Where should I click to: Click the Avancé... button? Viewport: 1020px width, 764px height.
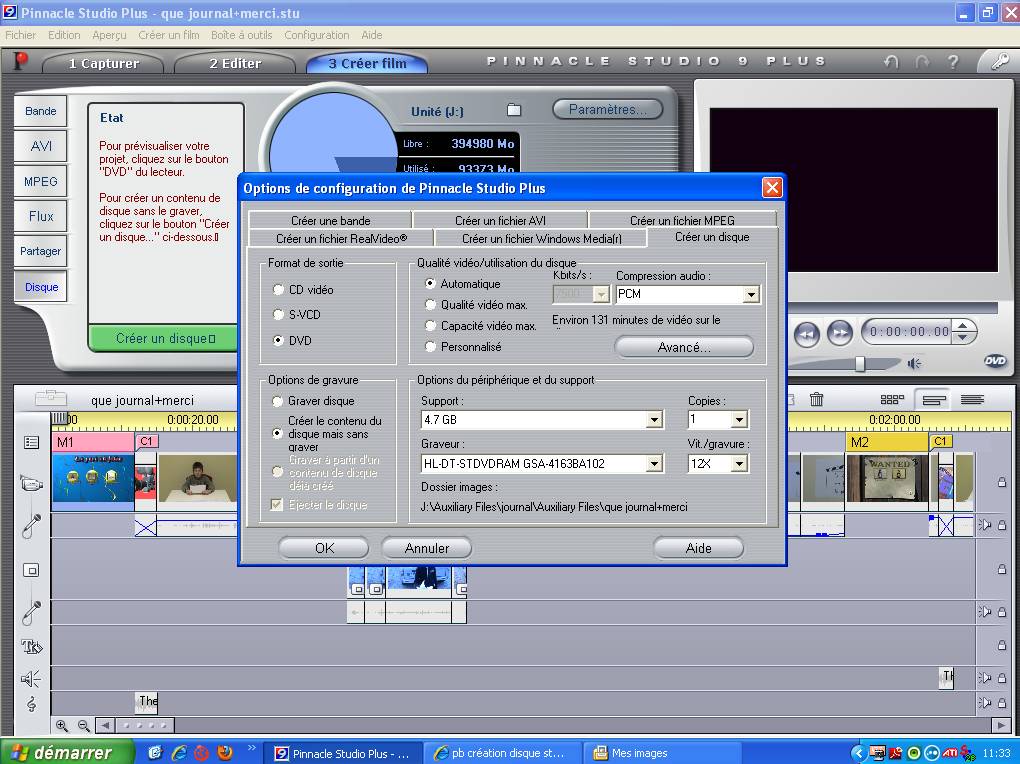click(x=684, y=347)
